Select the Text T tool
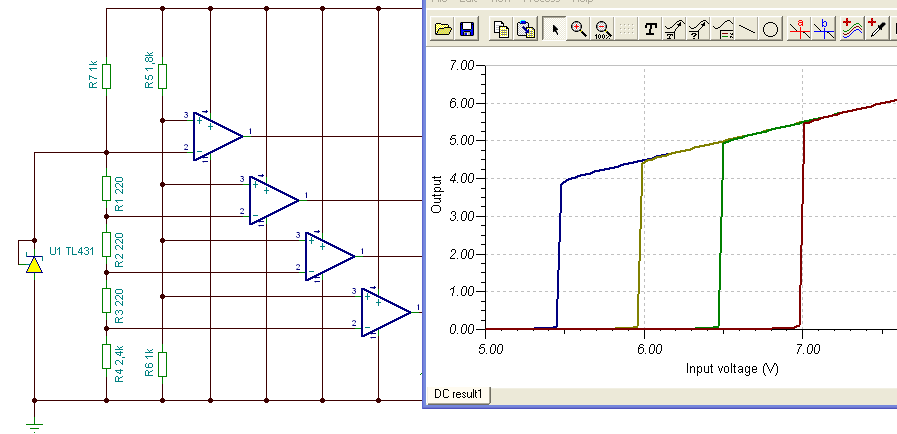 (650, 29)
